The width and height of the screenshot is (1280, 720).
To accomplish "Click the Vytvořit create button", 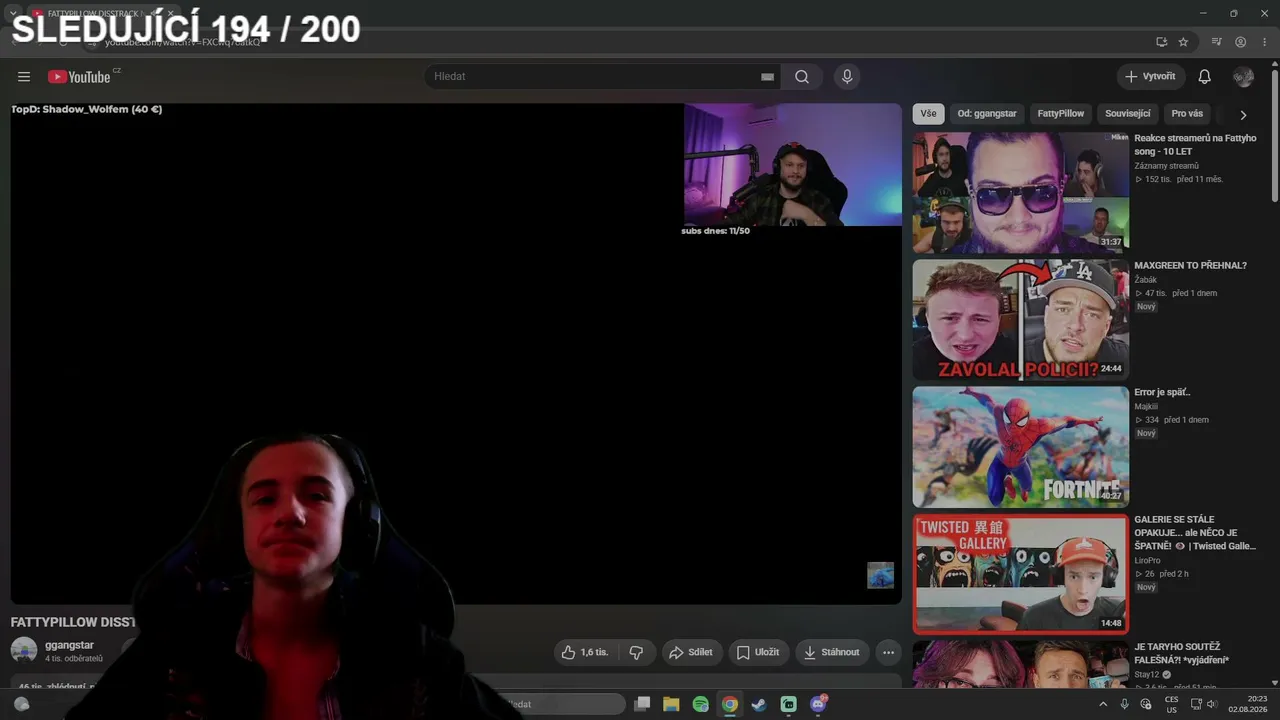I will coord(1150,77).
